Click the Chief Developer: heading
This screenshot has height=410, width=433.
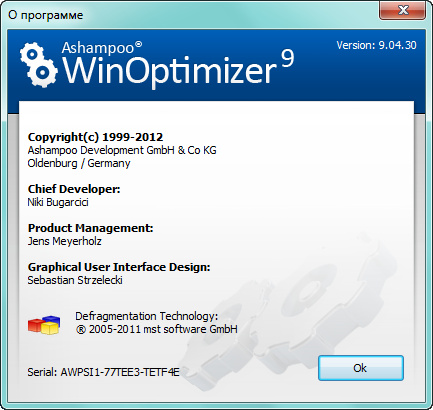(74, 189)
